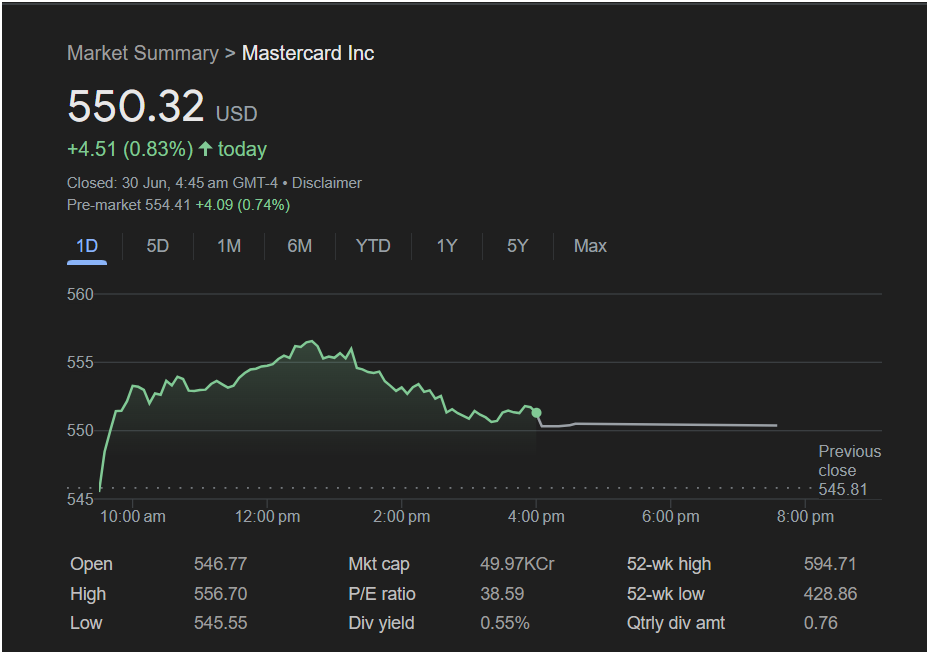
Task: Click the Mastercard Inc title
Action: coord(308,53)
